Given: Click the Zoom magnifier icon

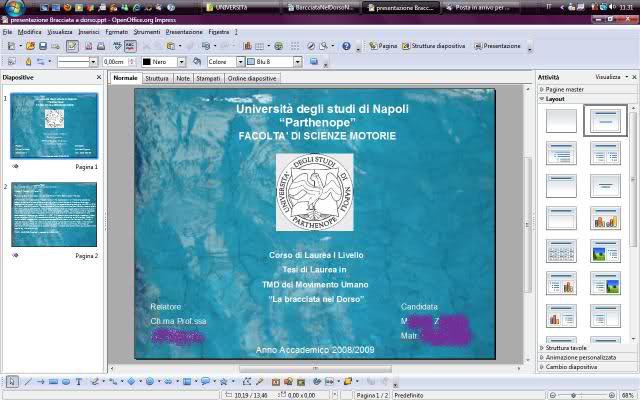Looking at the screenshot, I should pos(324,46).
